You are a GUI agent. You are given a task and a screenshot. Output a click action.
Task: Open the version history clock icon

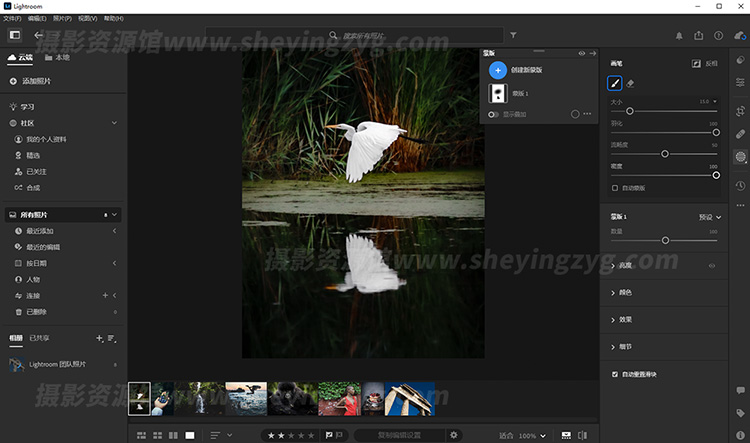pos(740,185)
